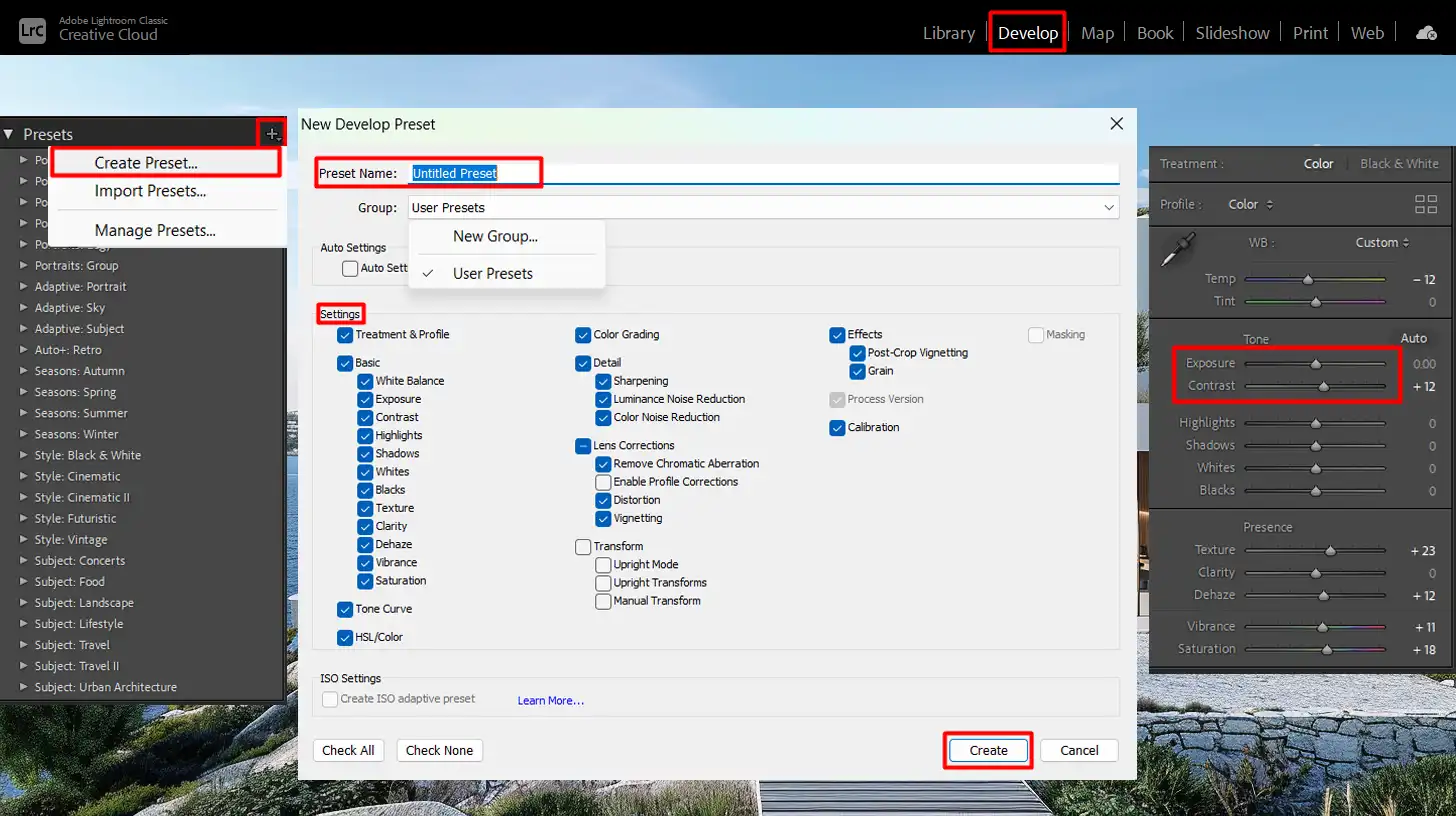Expand the Adaptive: Sky preset folder

(x=24, y=308)
